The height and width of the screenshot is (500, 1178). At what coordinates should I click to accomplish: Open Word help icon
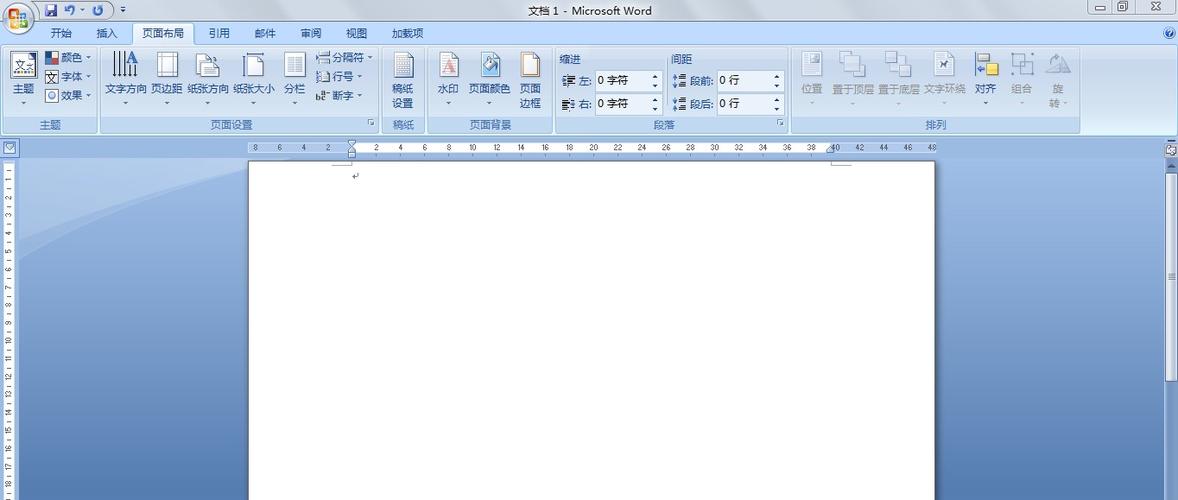1168,33
